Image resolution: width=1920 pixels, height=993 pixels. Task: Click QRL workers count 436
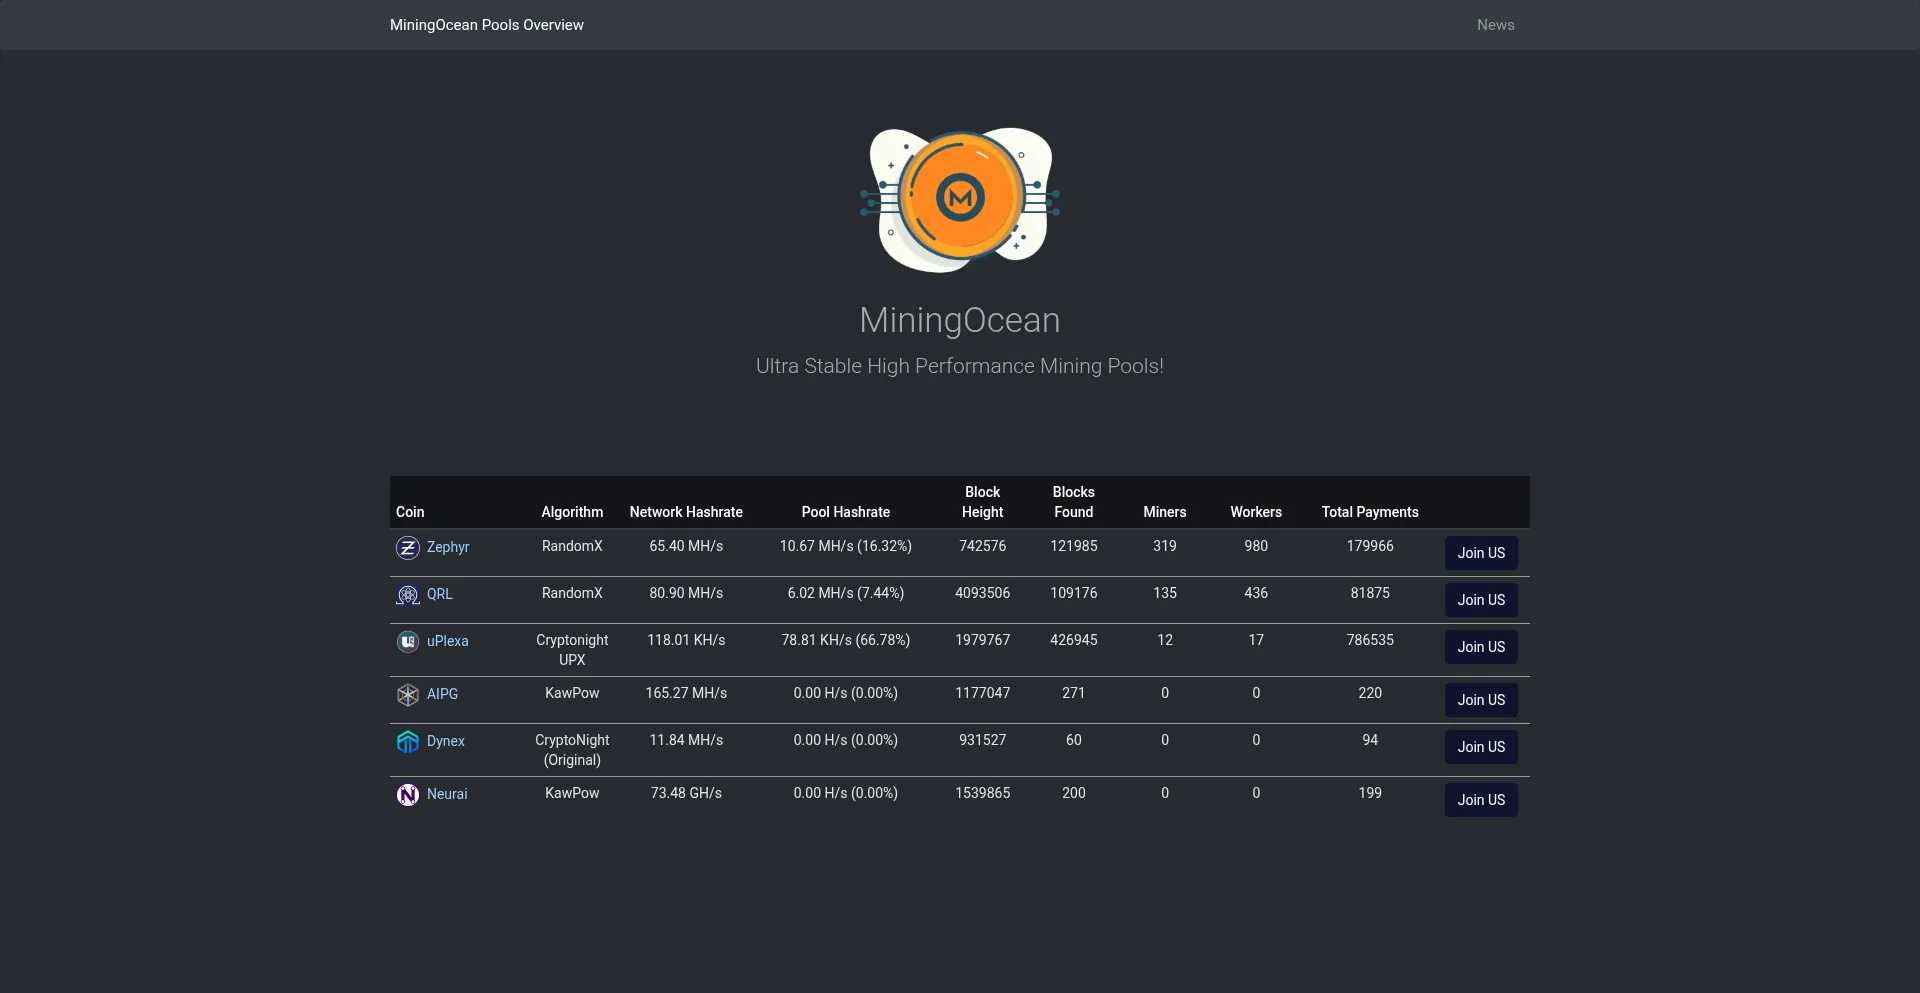pos(1256,593)
